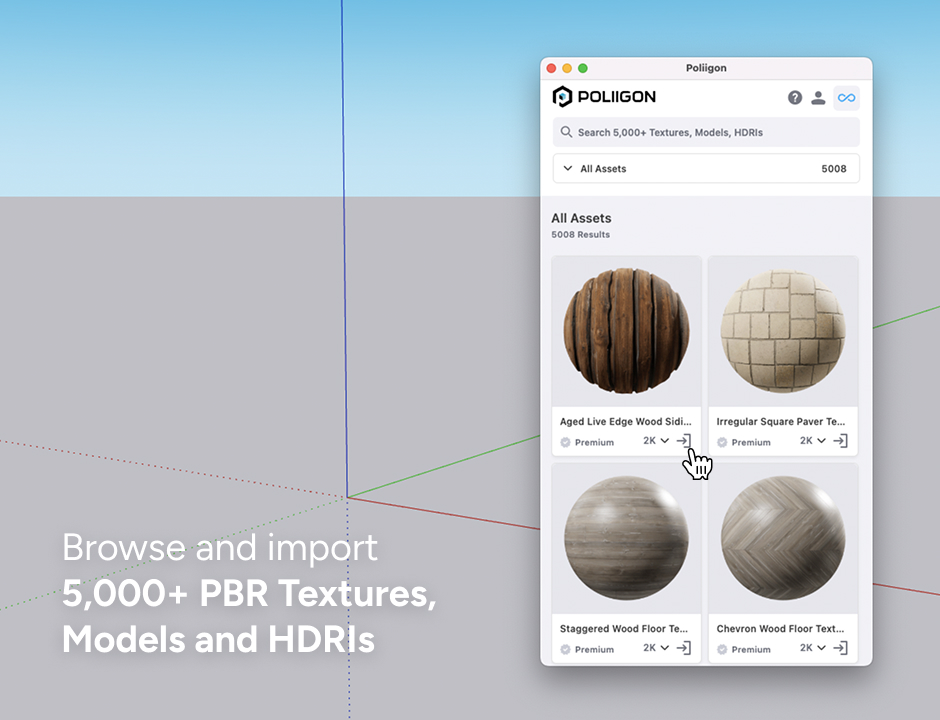Select the Aged Live Edge Wood sphere thumbnail

pos(627,331)
